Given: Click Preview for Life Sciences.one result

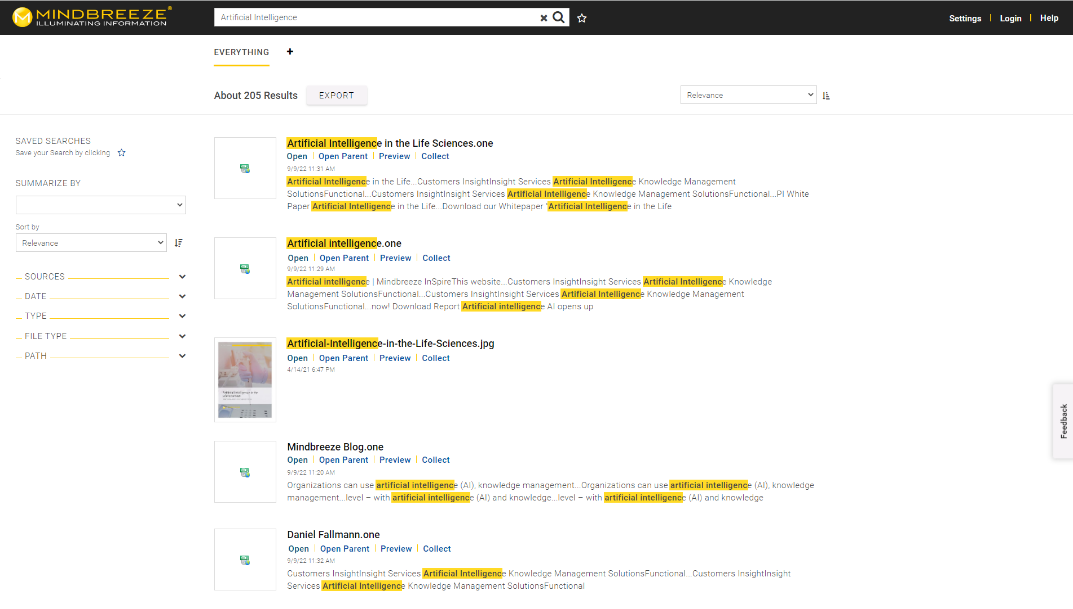Looking at the screenshot, I should coord(395,157).
